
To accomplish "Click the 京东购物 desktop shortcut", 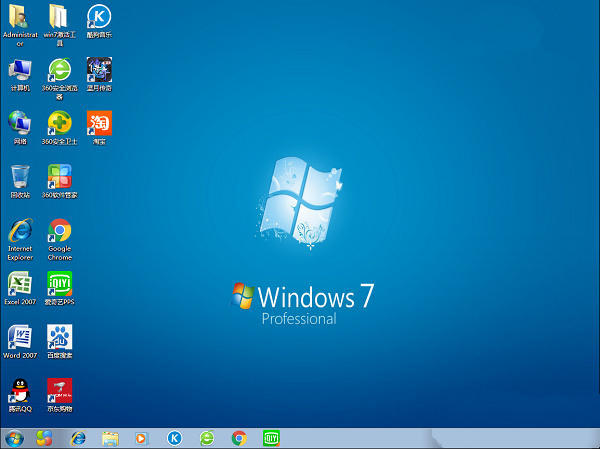I will pos(59,390).
